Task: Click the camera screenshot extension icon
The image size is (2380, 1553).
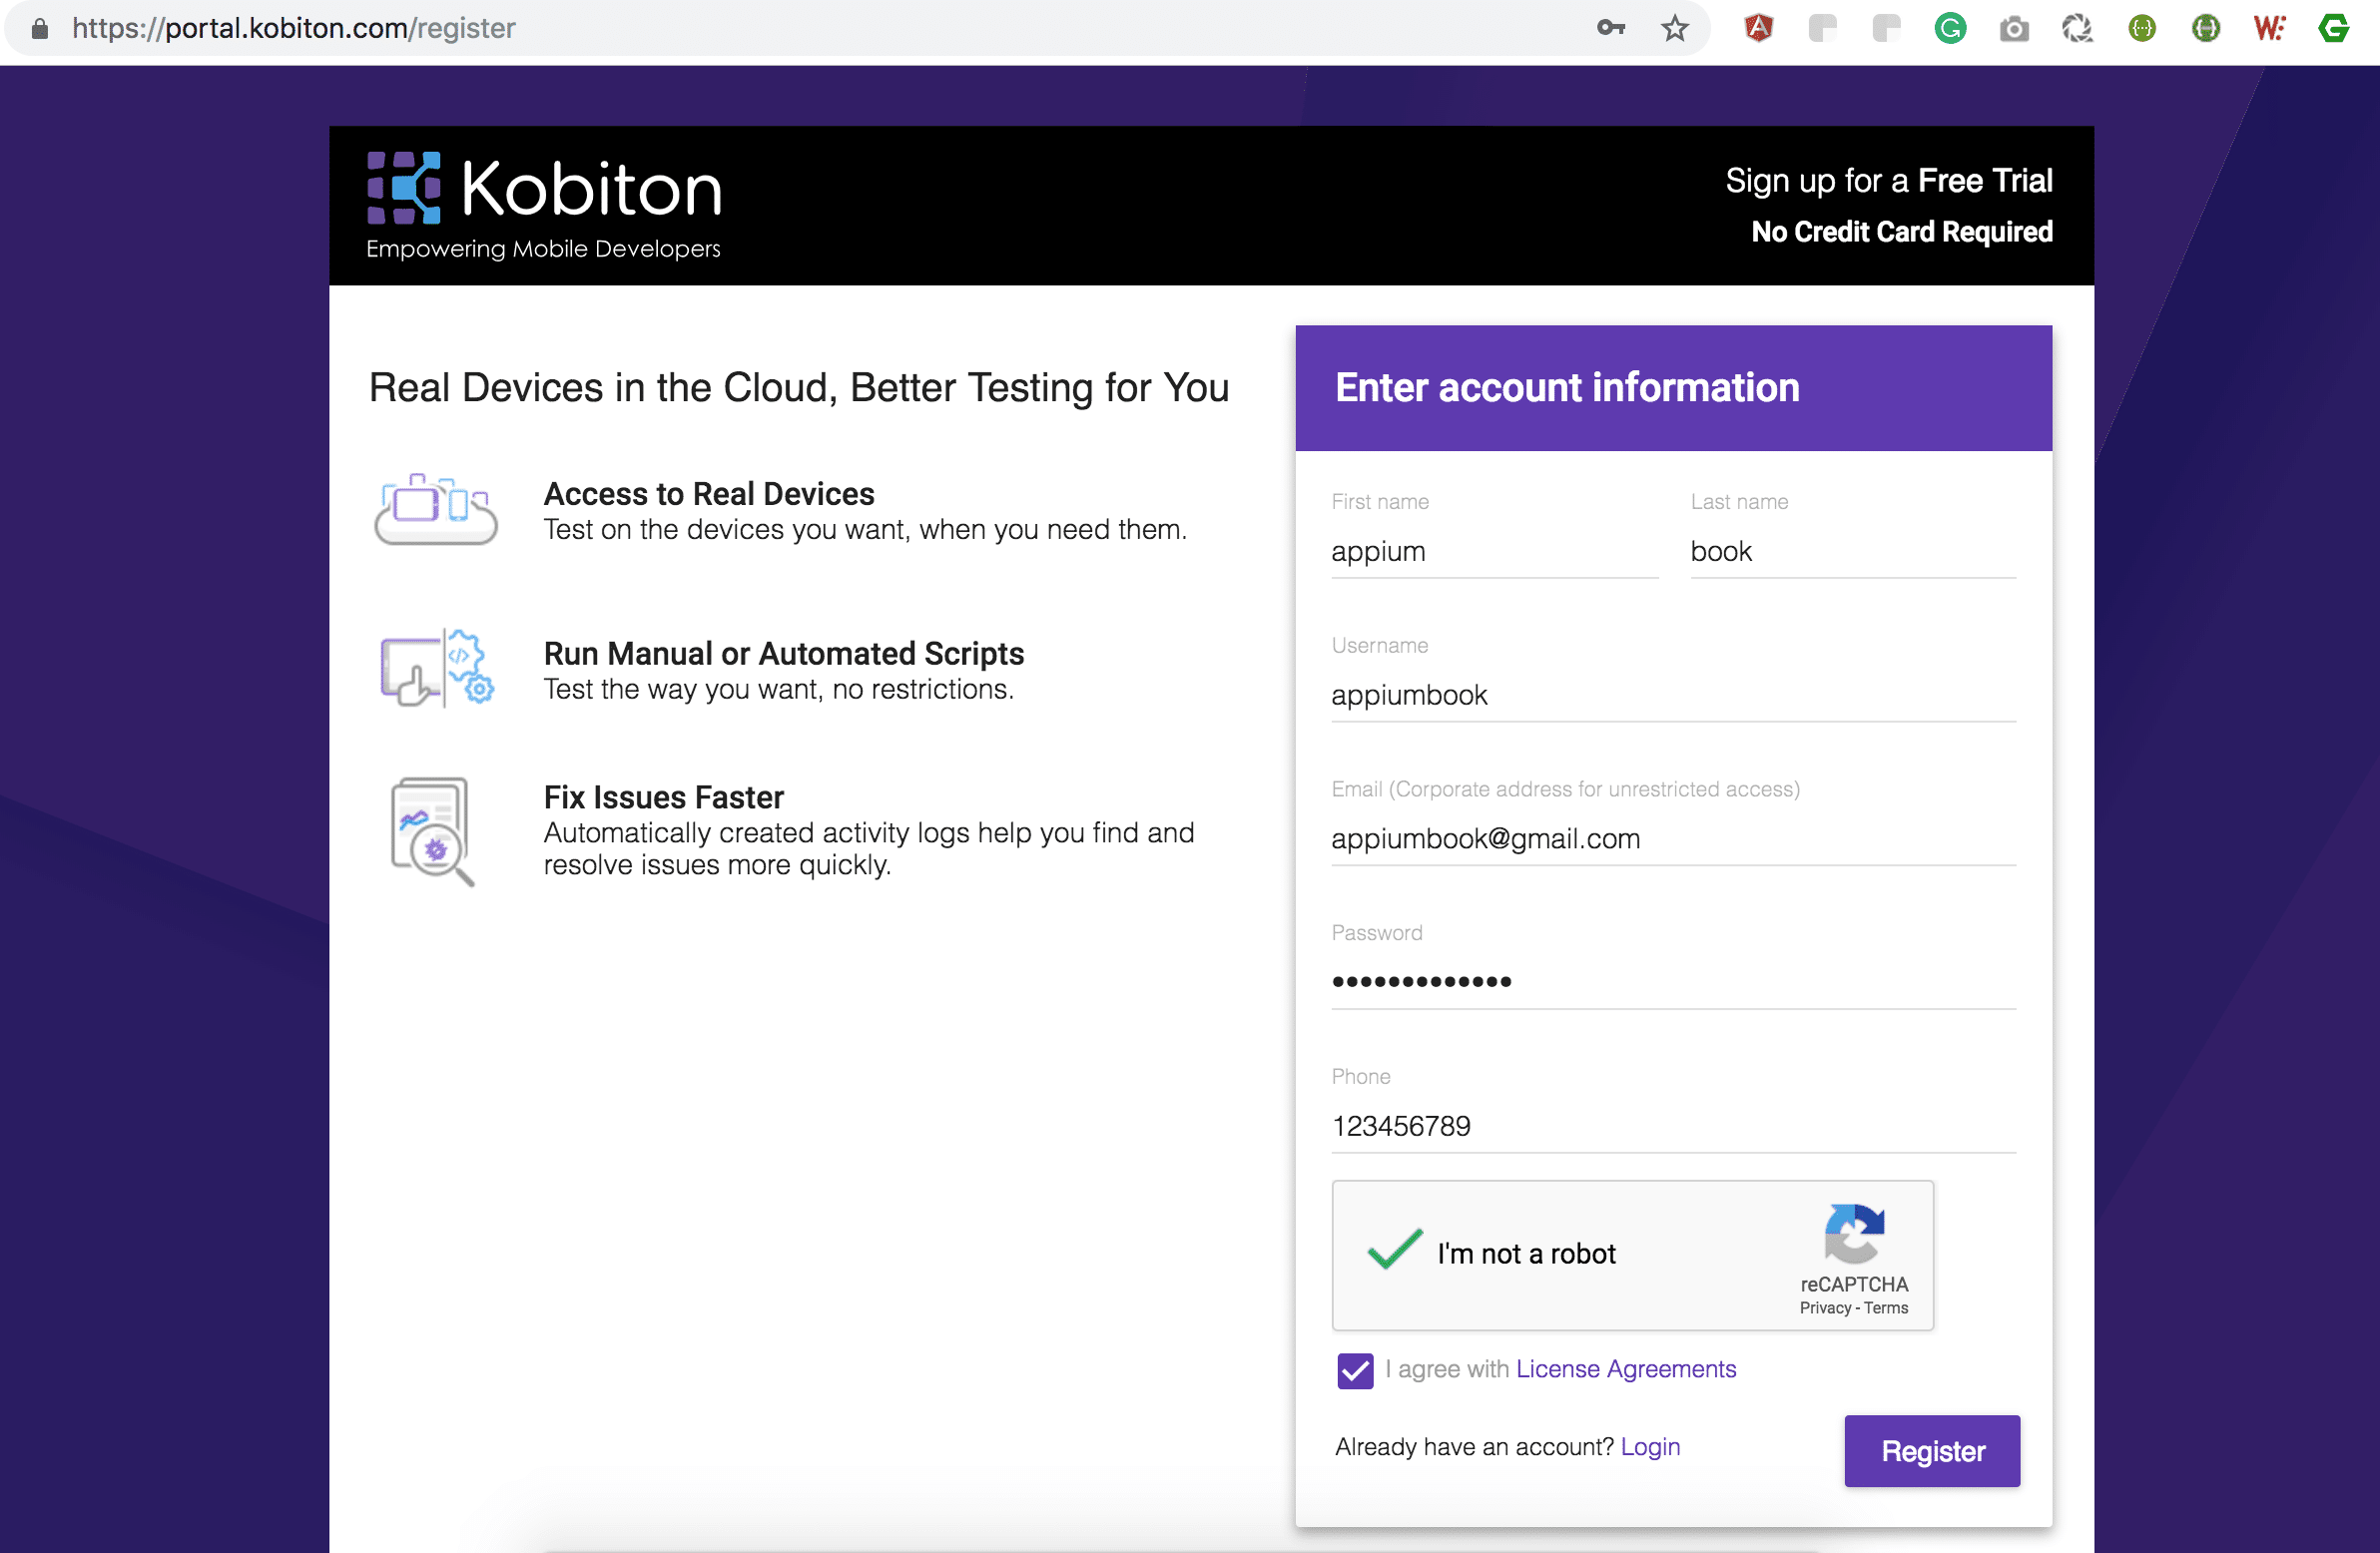Action: point(2014,29)
